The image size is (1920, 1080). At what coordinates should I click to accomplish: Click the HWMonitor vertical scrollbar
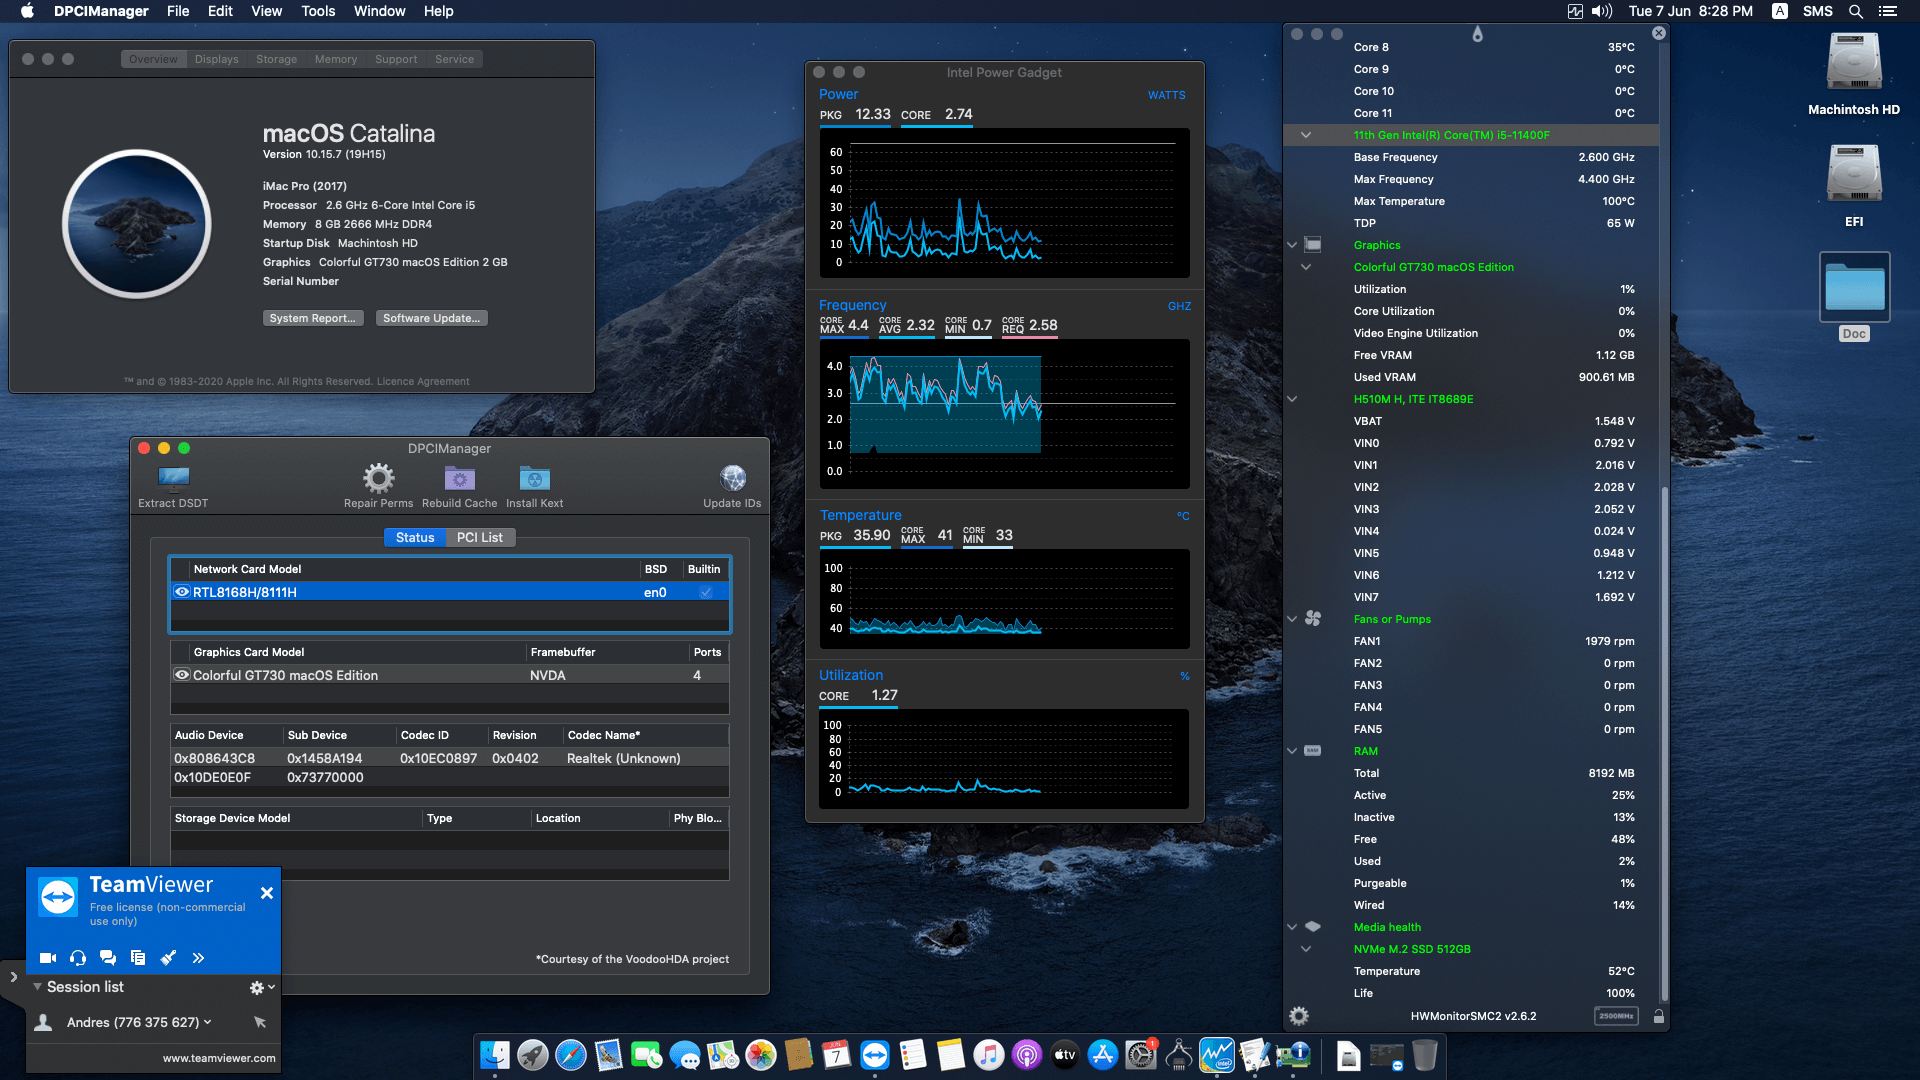[1664, 743]
